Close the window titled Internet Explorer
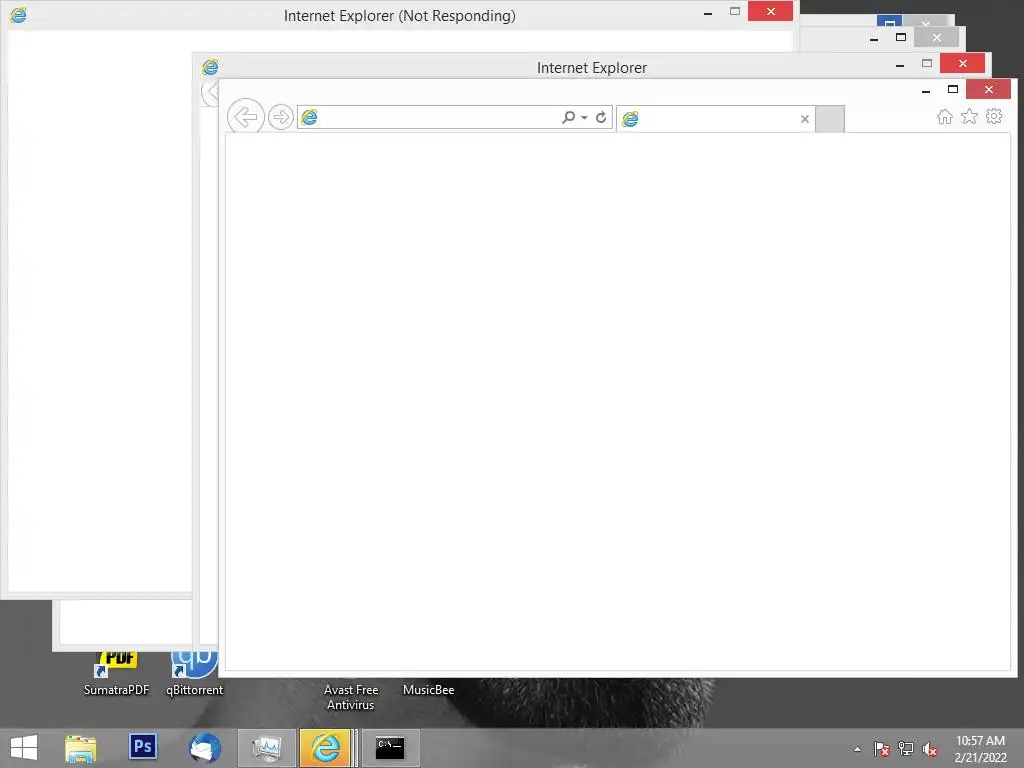1024x768 pixels. (962, 63)
